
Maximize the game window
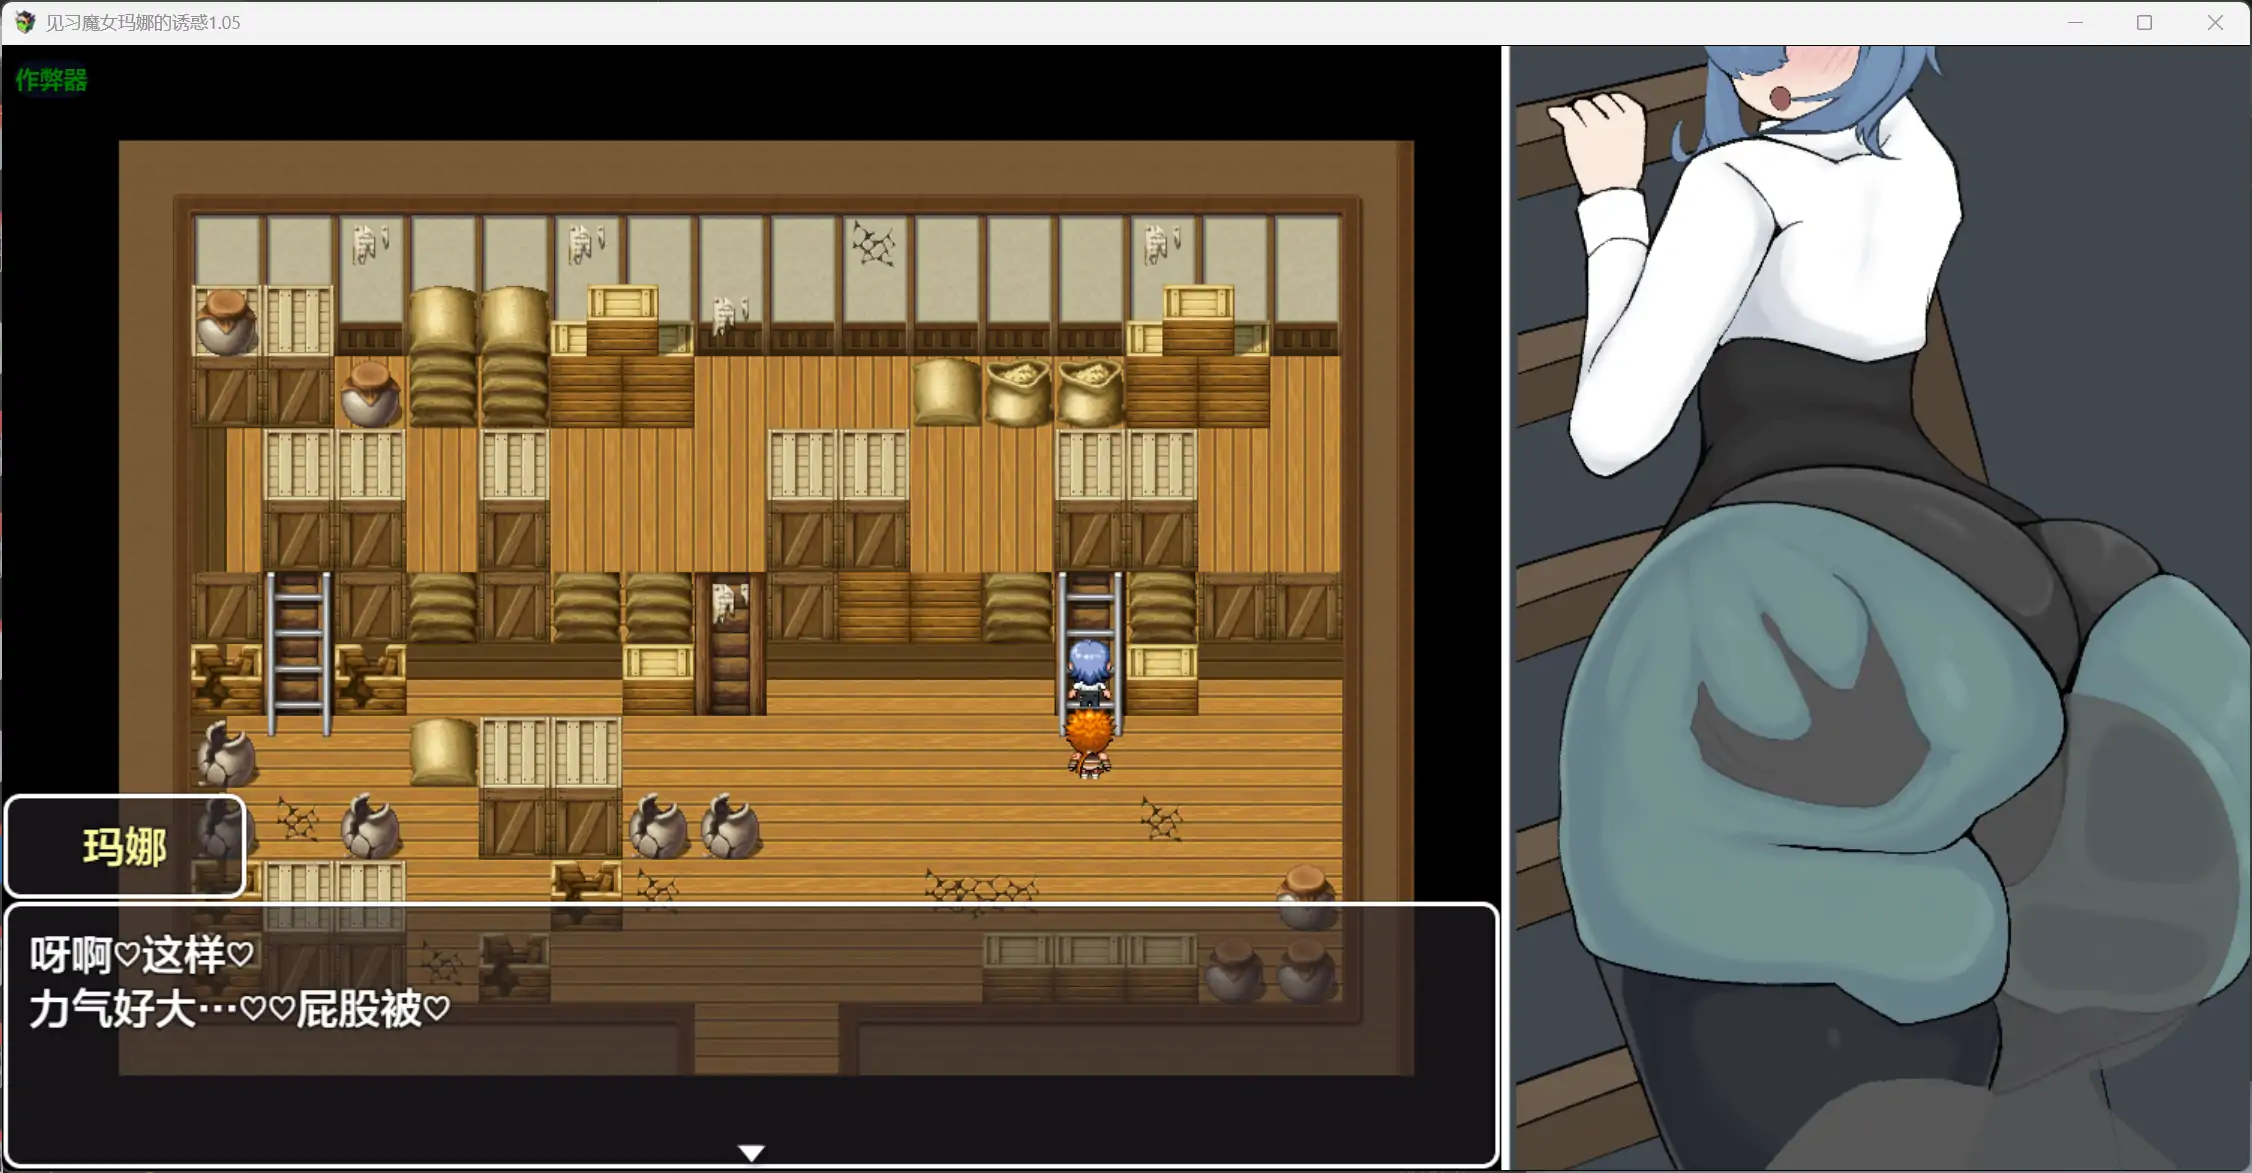pyautogui.click(x=2144, y=22)
